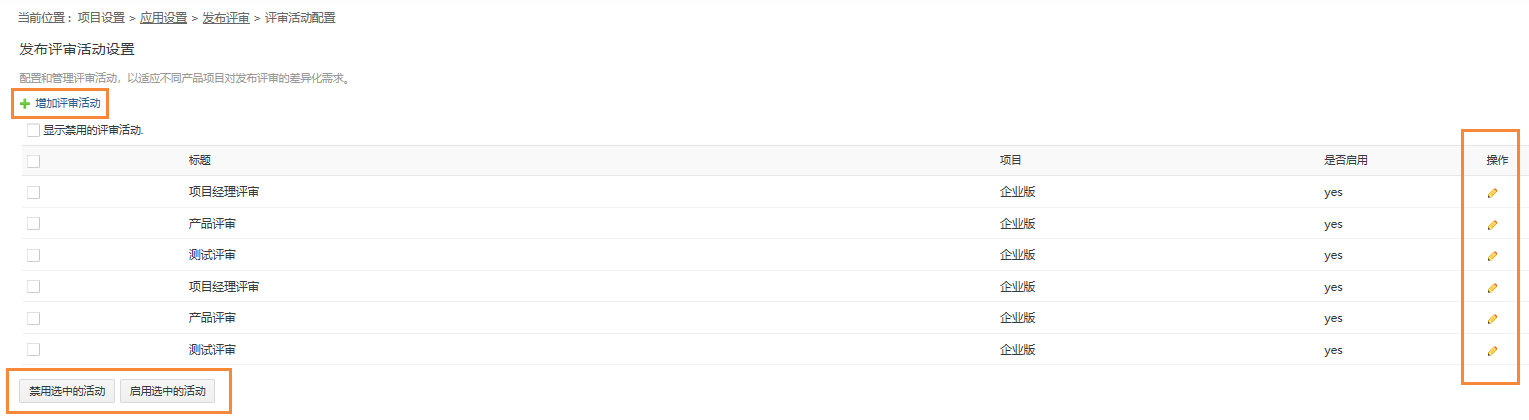
Task: Edit the first 项目经理评审 row via pencil icon
Action: pyautogui.click(x=1492, y=192)
